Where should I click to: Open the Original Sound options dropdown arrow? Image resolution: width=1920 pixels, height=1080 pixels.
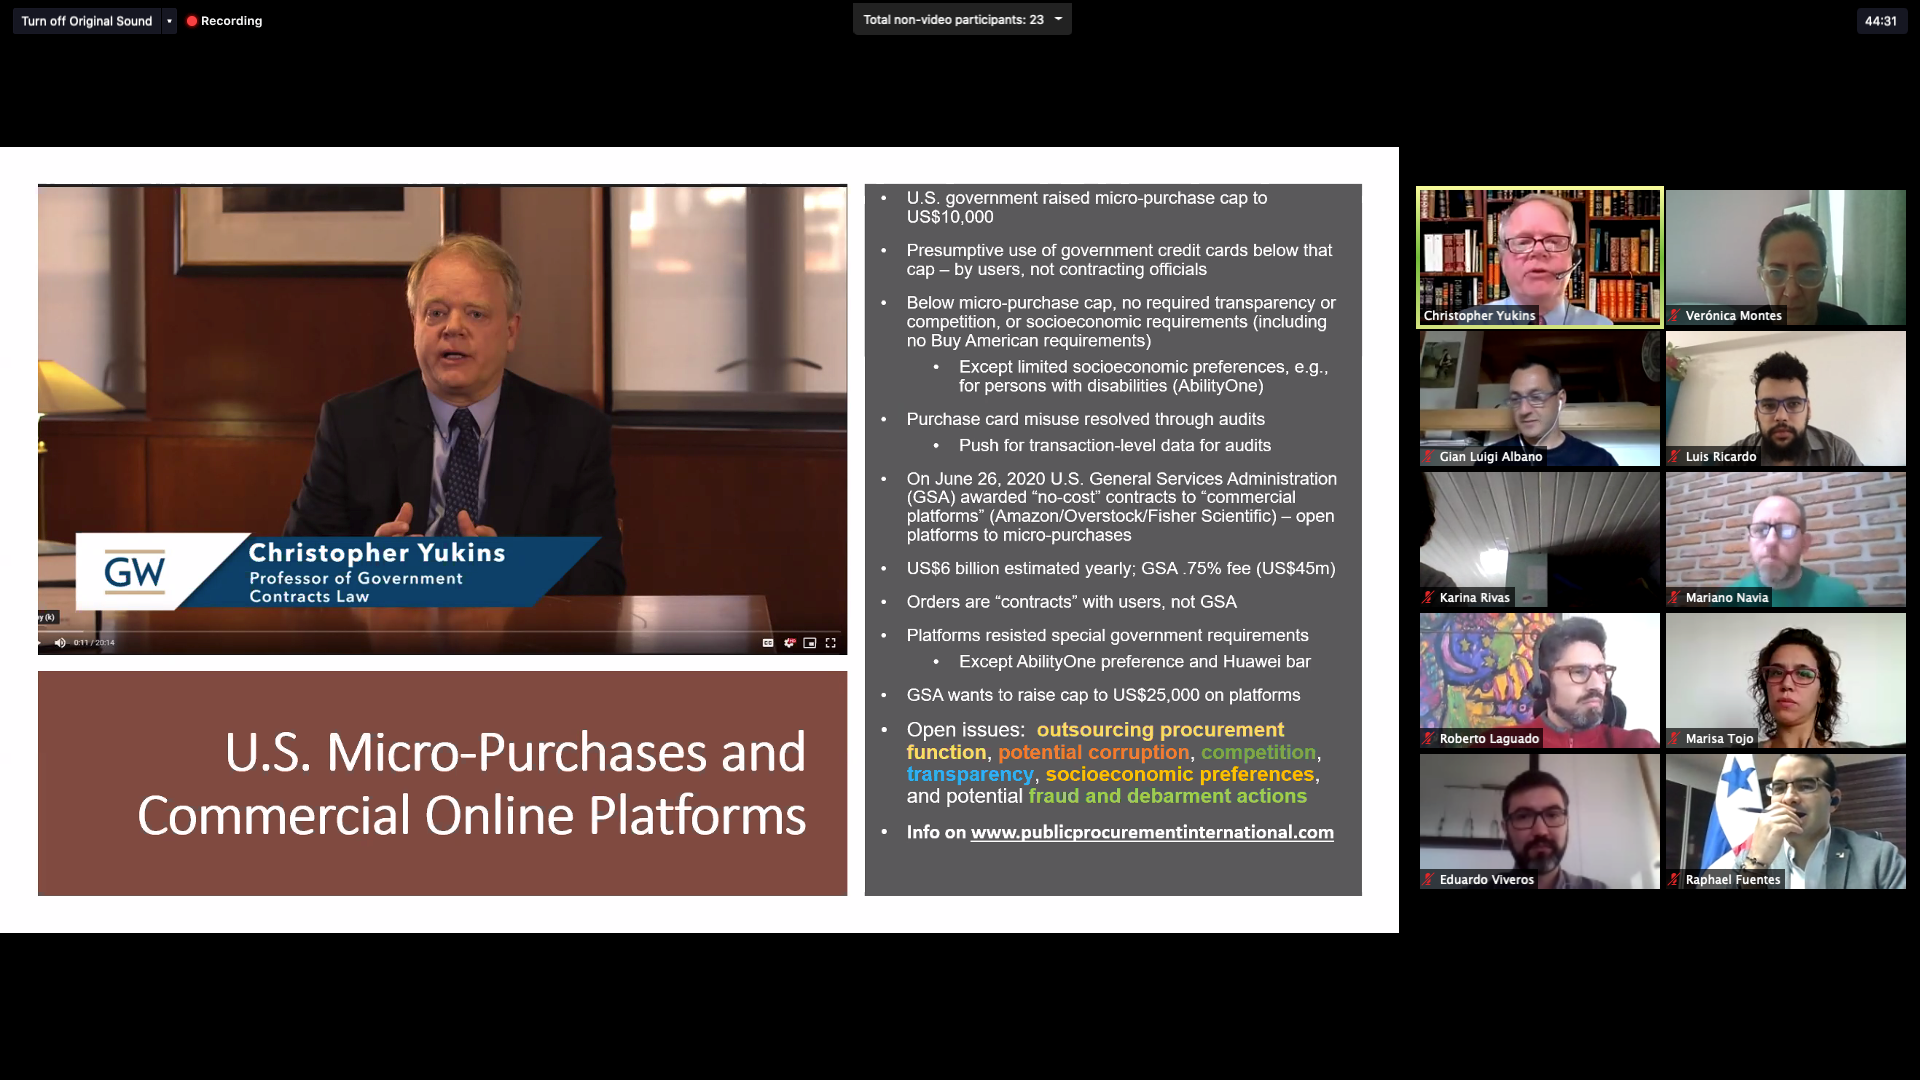tap(169, 21)
